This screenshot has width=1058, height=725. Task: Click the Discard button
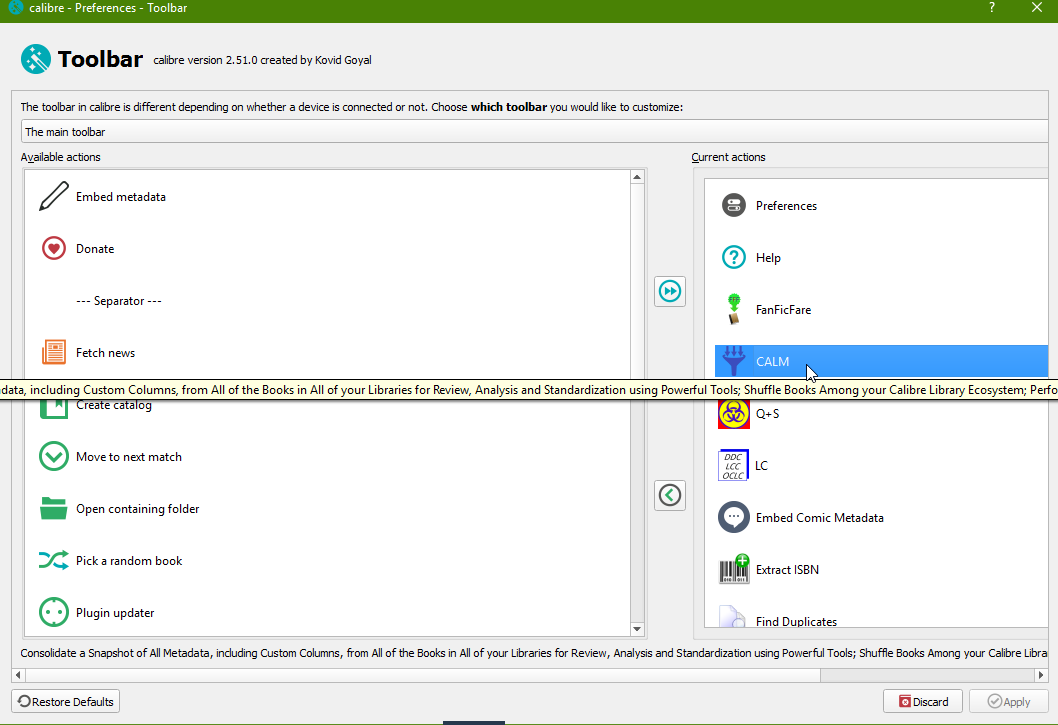(x=922, y=701)
